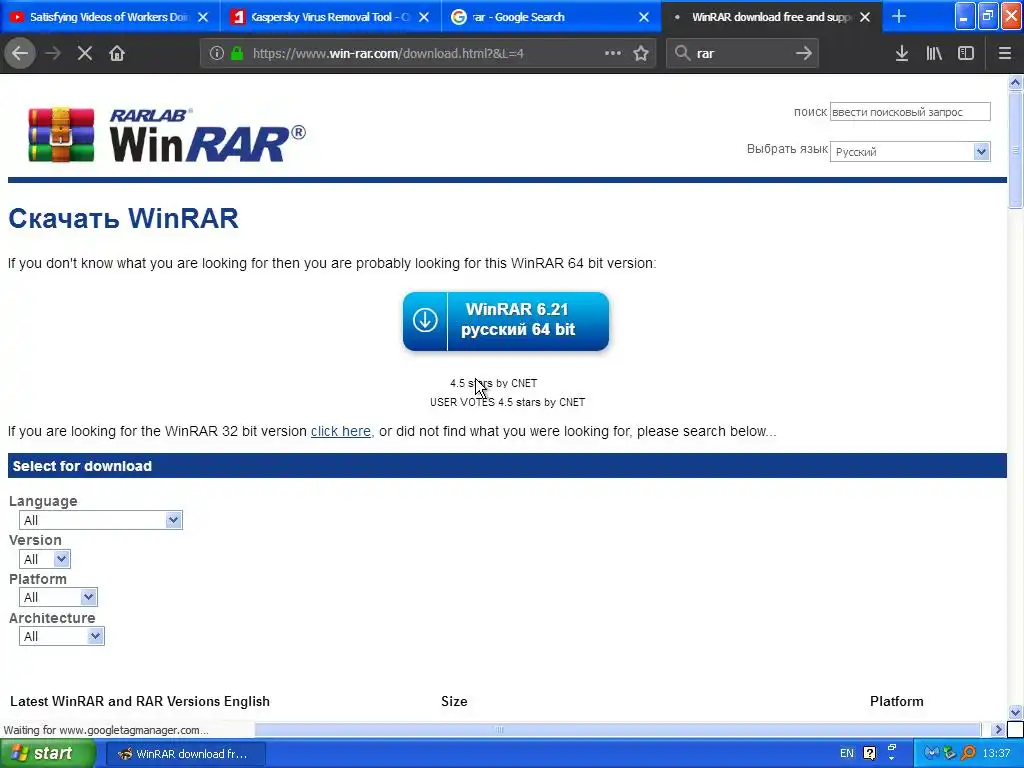Expand the Platform filter dropdown
1024x768 pixels.
pos(58,597)
